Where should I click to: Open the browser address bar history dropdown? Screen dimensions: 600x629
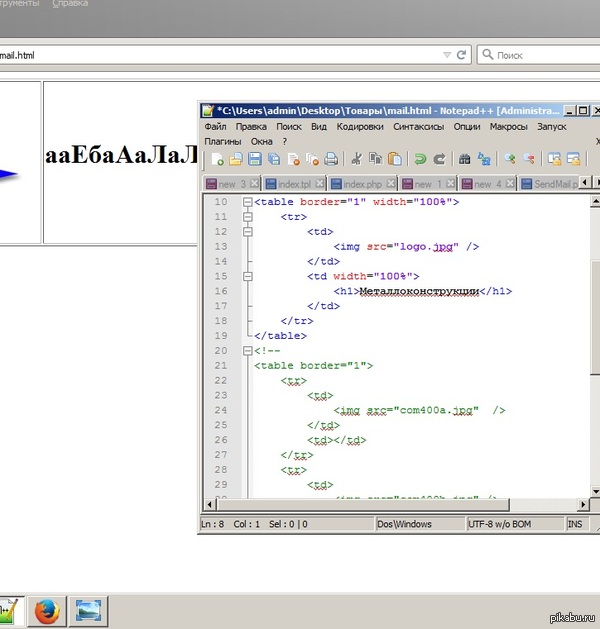pos(446,55)
